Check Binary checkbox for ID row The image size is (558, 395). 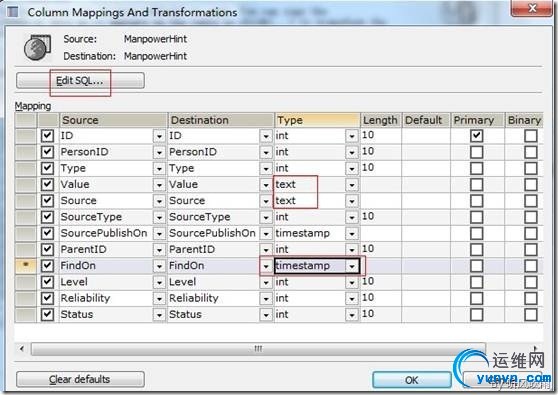pyautogui.click(x=531, y=136)
